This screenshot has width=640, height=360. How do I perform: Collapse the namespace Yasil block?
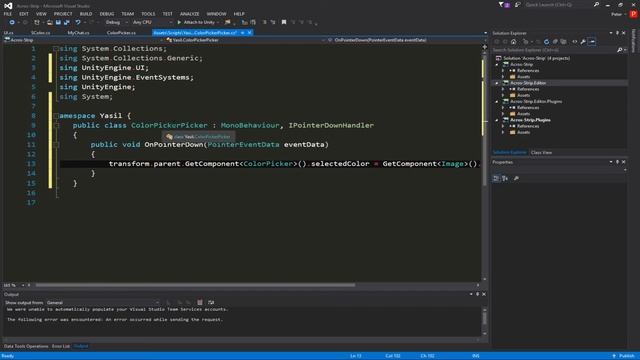(56, 116)
